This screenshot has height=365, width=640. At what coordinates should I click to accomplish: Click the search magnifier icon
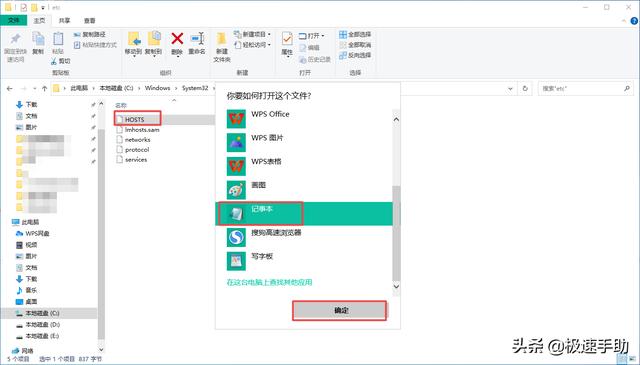click(627, 88)
